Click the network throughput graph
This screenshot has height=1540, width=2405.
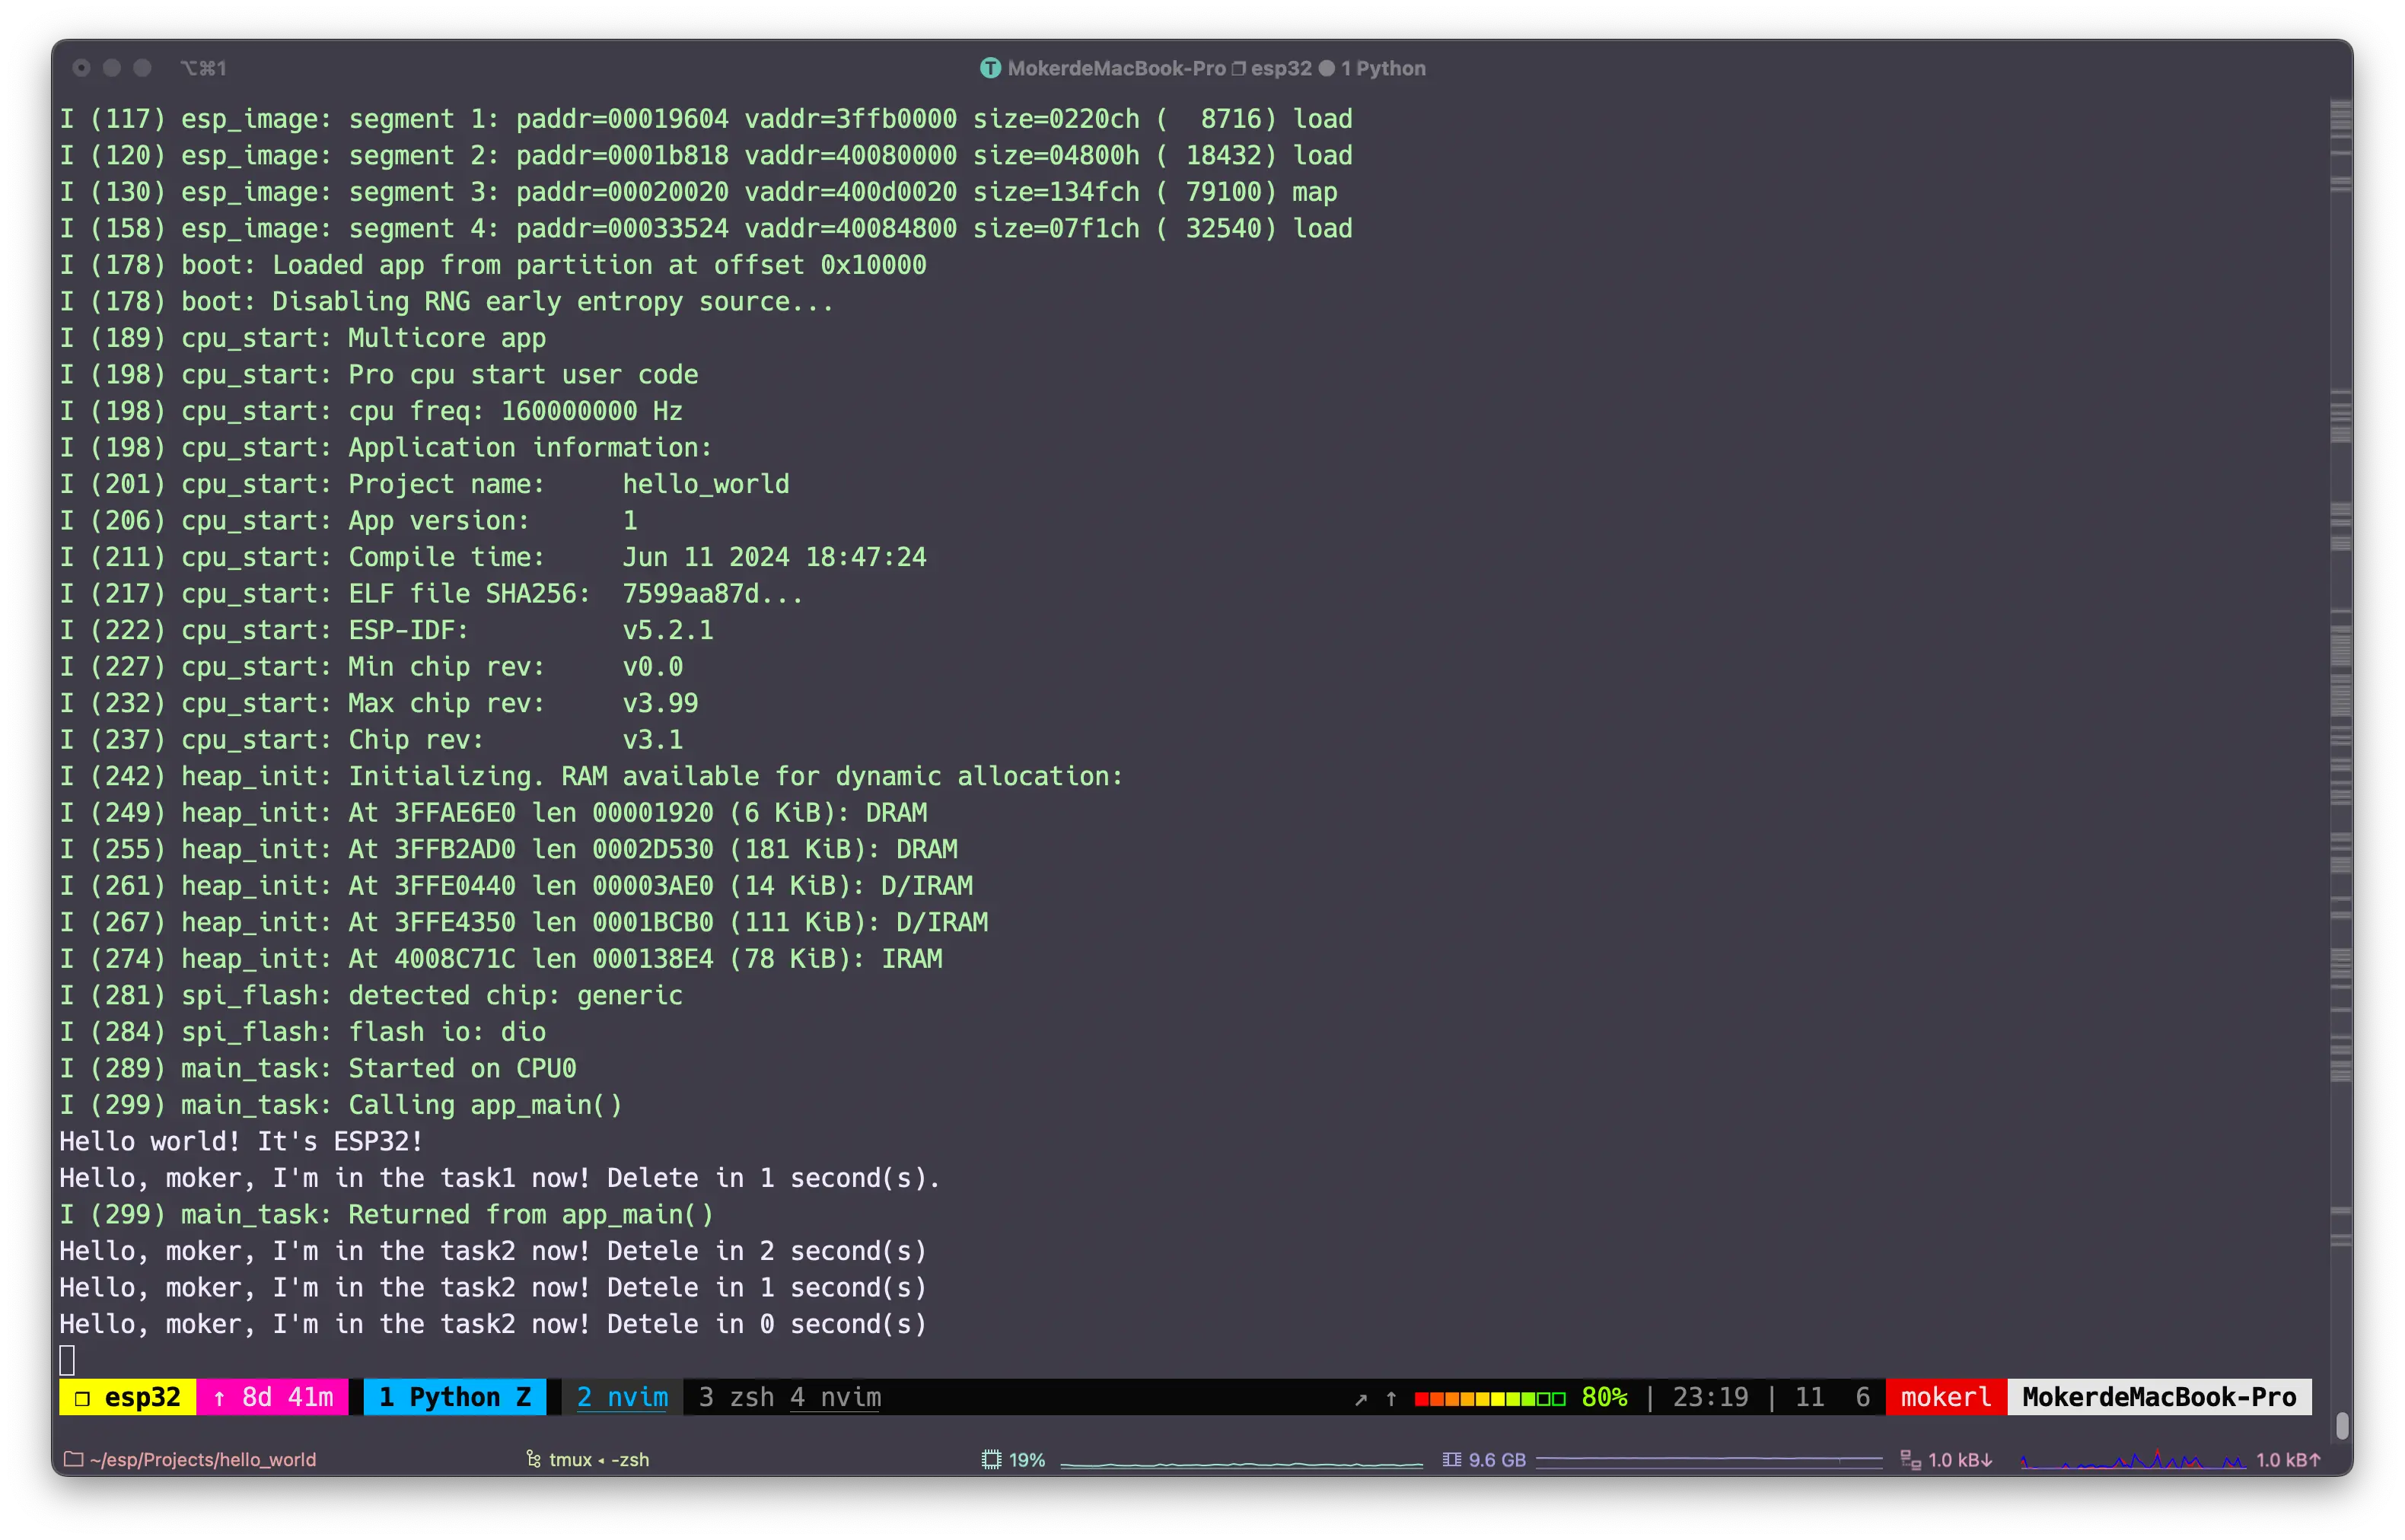click(x=2132, y=1460)
